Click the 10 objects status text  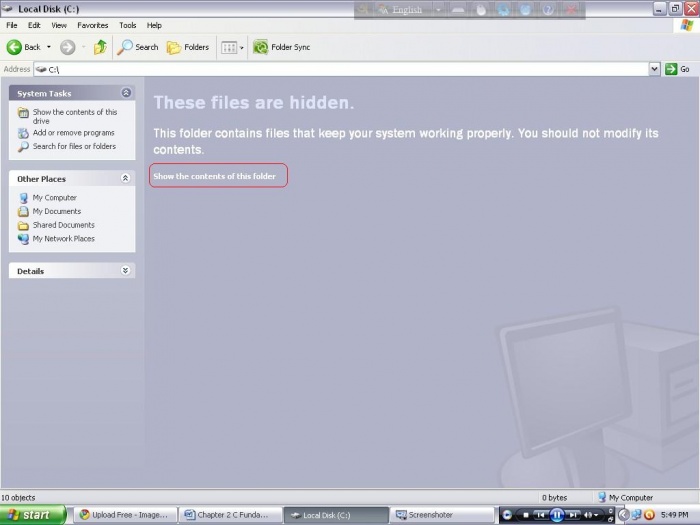(18, 497)
